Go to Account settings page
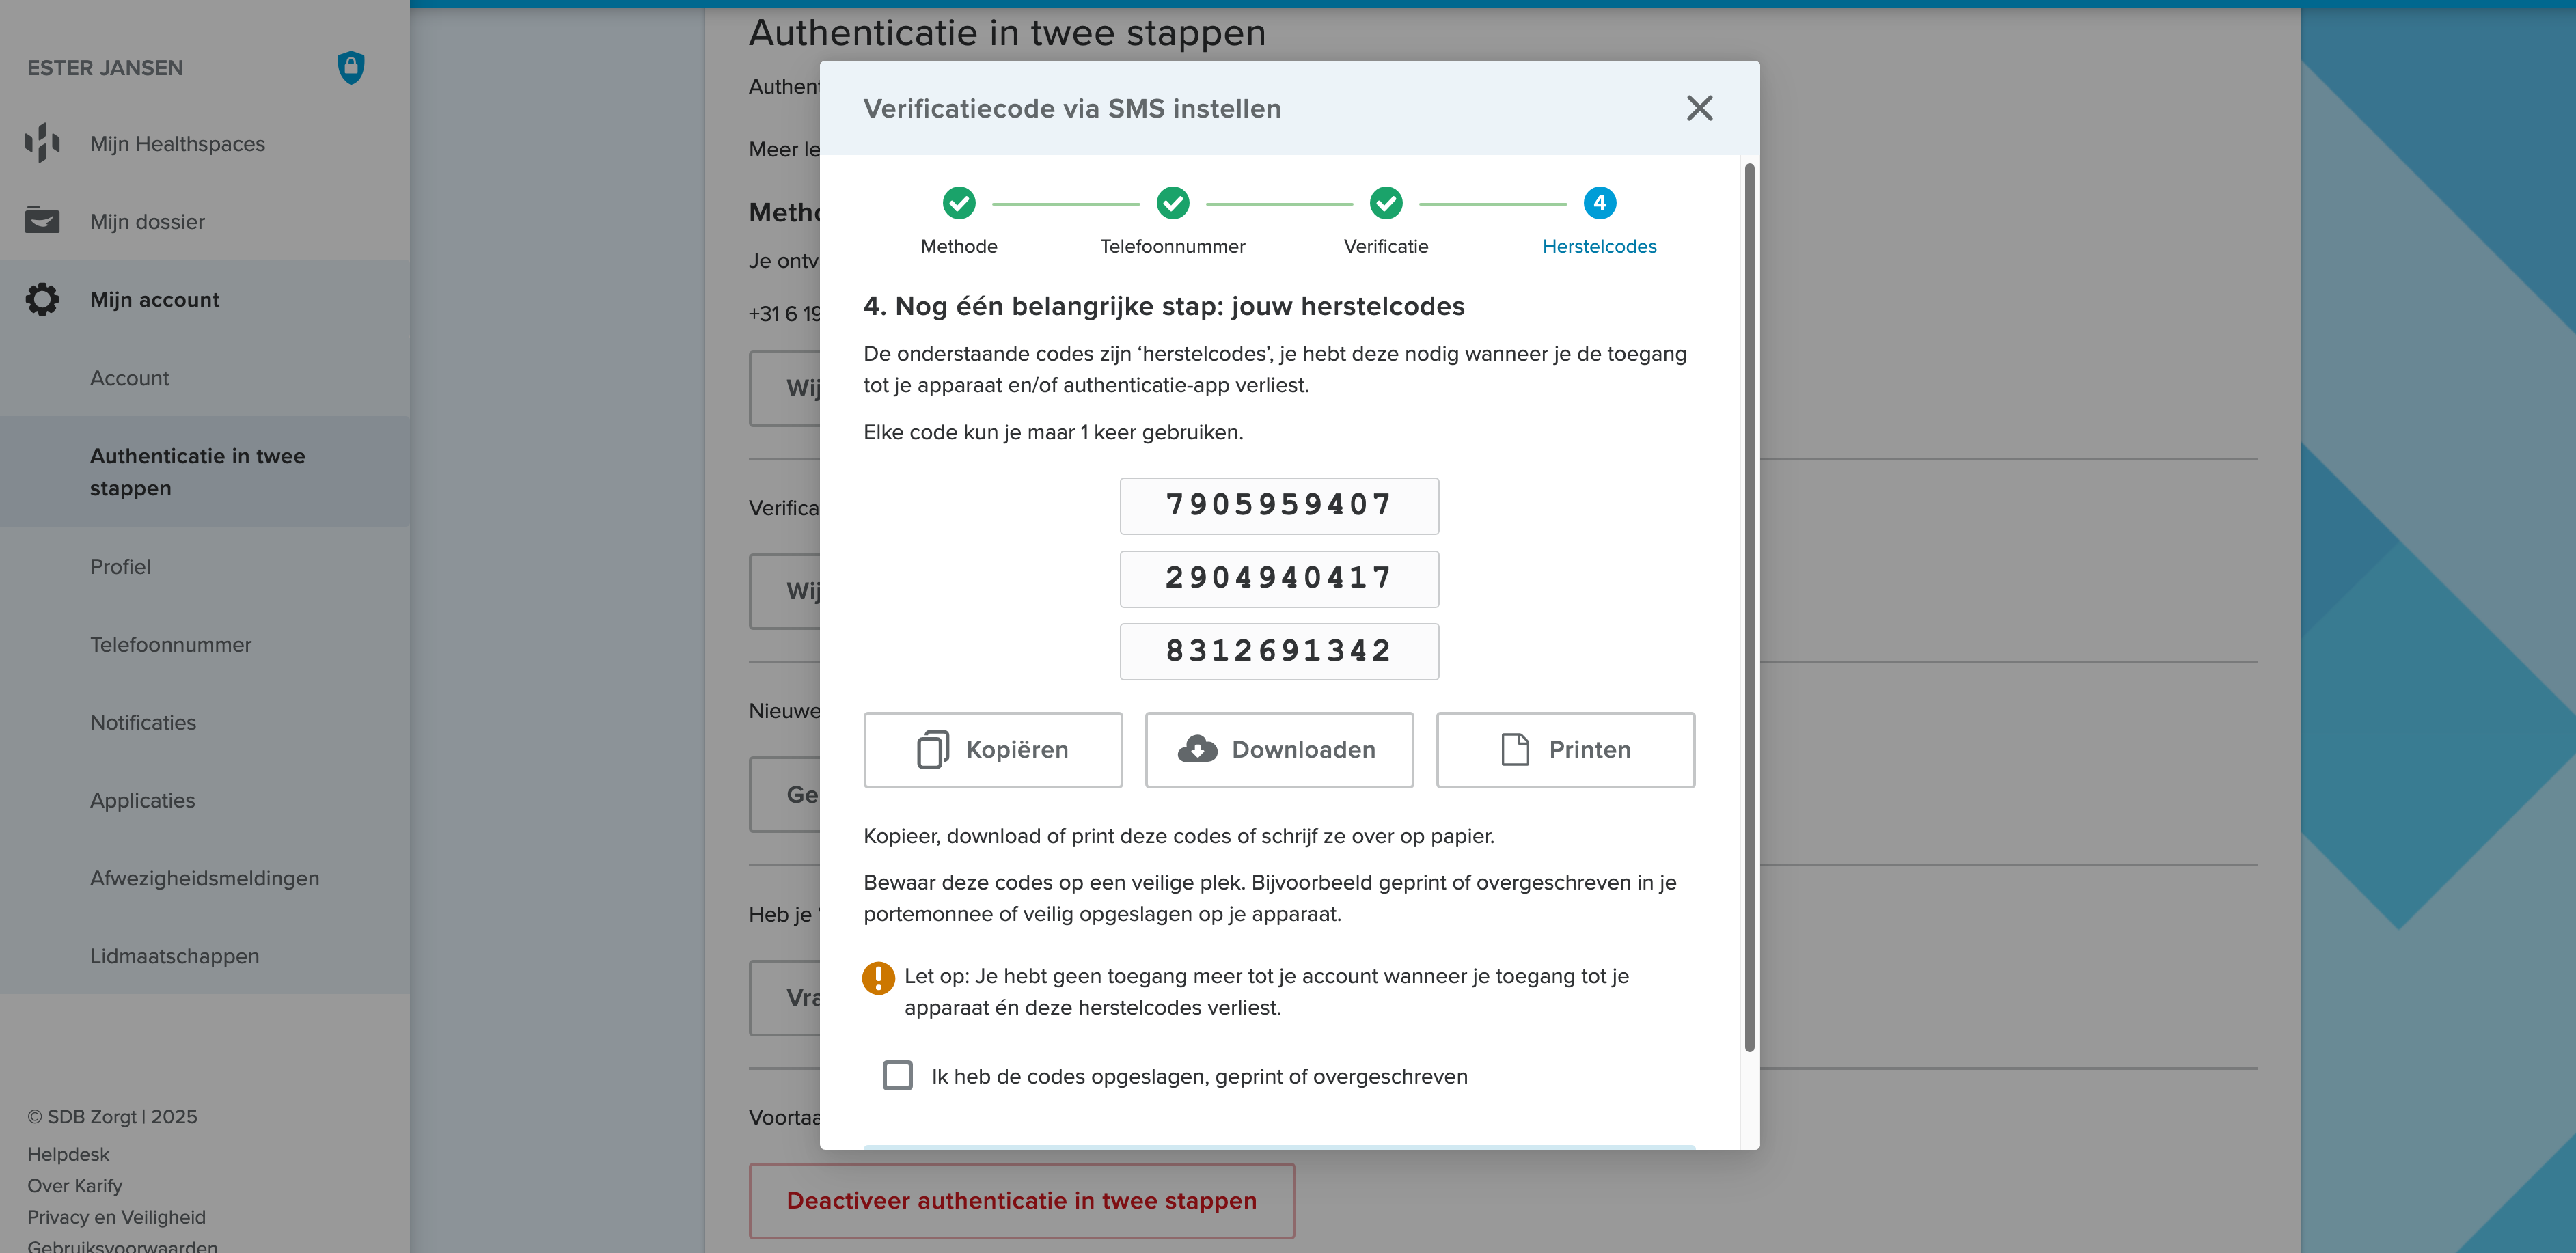 point(205,378)
